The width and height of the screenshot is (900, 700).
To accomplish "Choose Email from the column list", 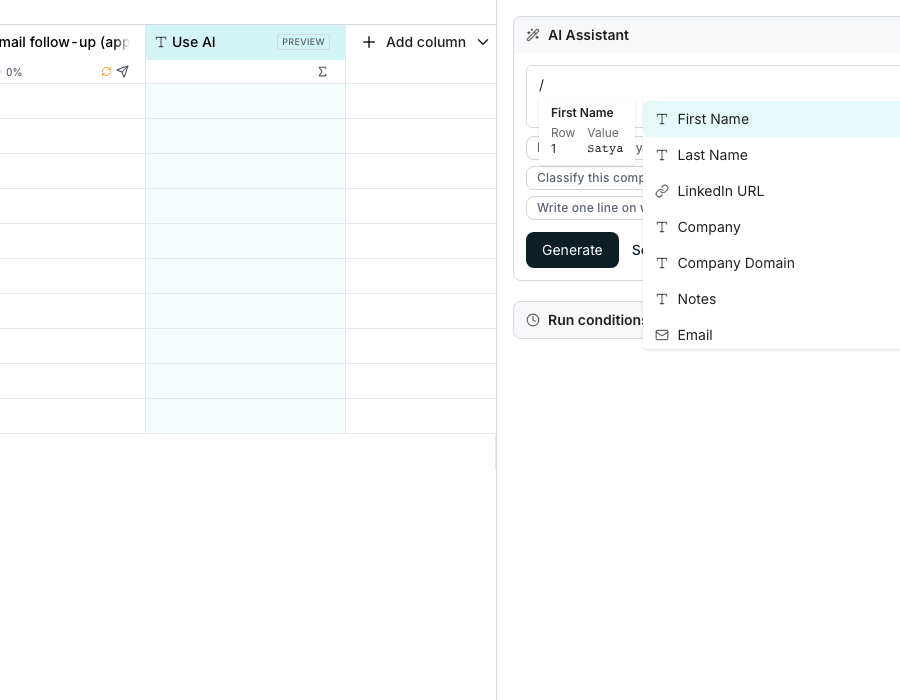I will (771, 335).
